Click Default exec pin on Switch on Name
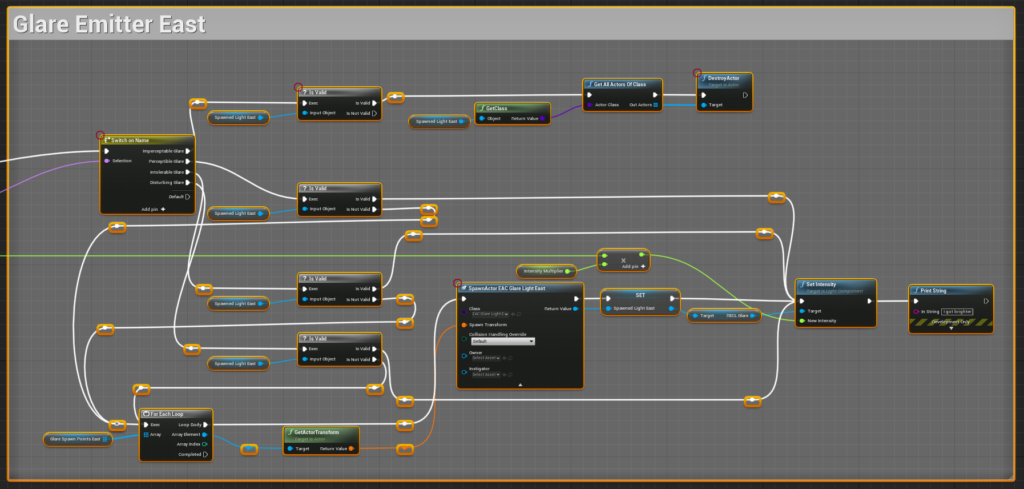The width and height of the screenshot is (1024, 489). point(187,196)
